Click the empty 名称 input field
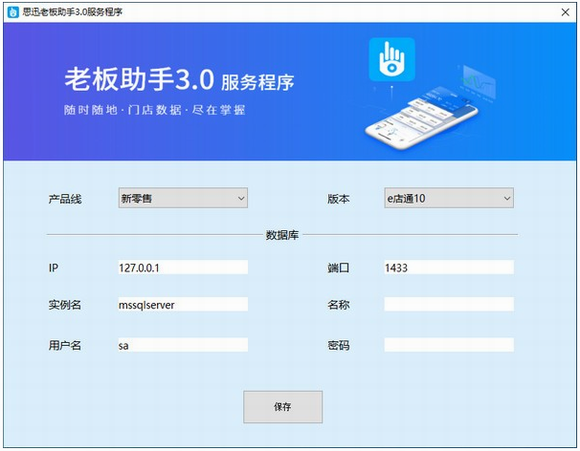This screenshot has height=451, width=580. pos(449,304)
